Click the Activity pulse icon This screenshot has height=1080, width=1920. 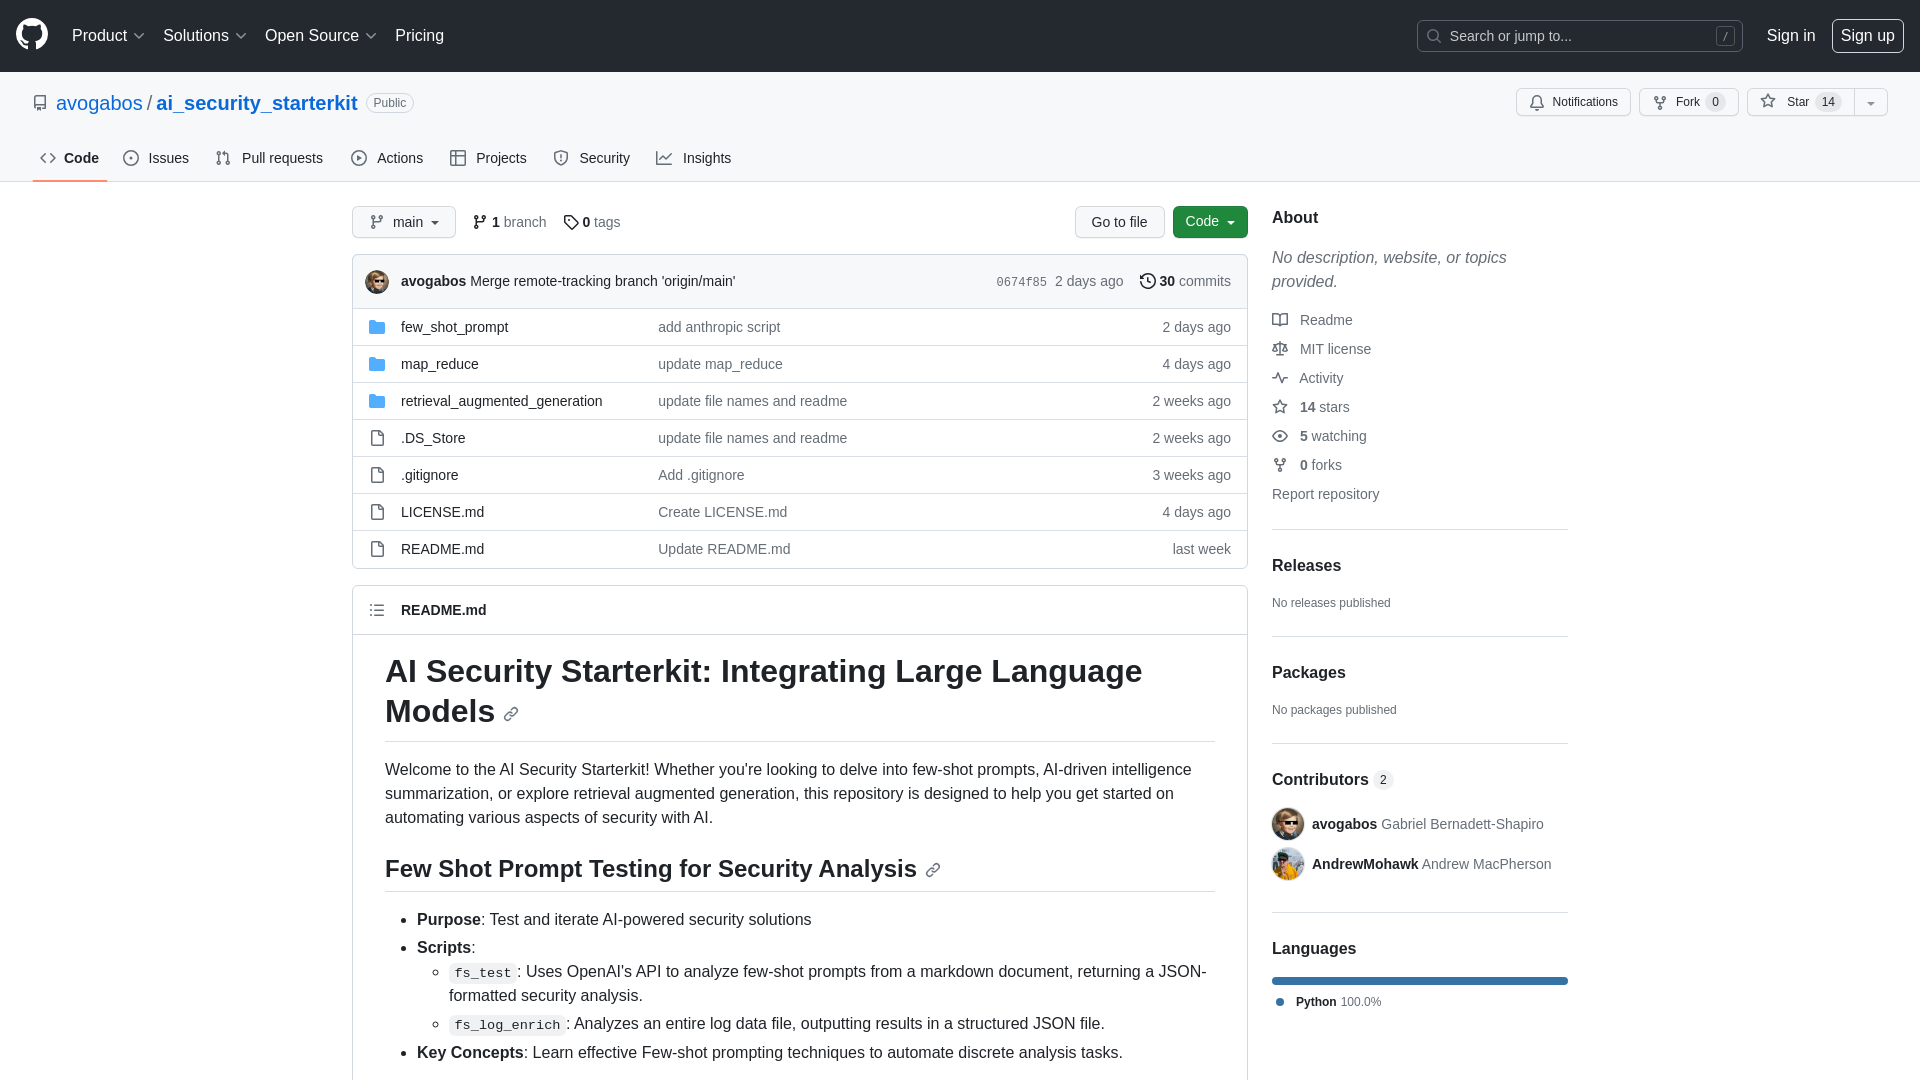coord(1280,378)
